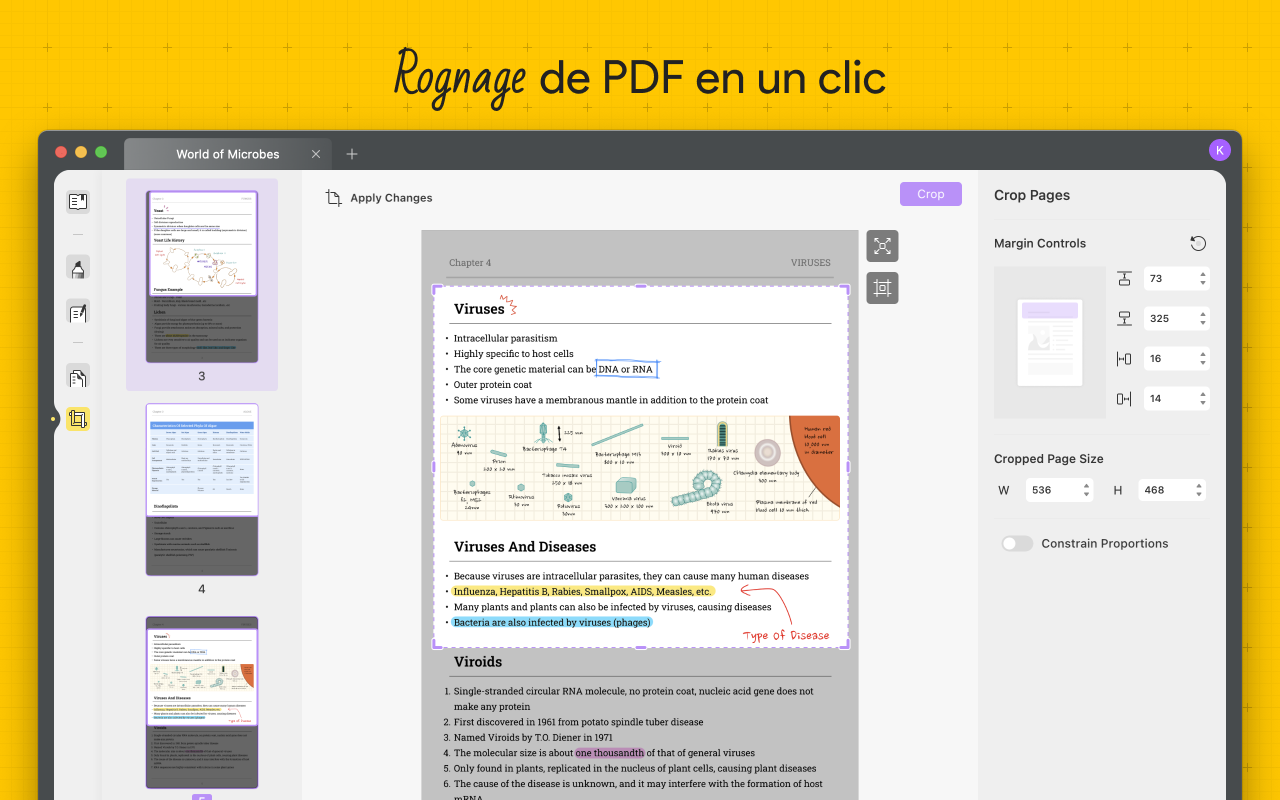Open the reading view icon at sidebar top
Screen dimensions: 1280x800
[x=78, y=201]
